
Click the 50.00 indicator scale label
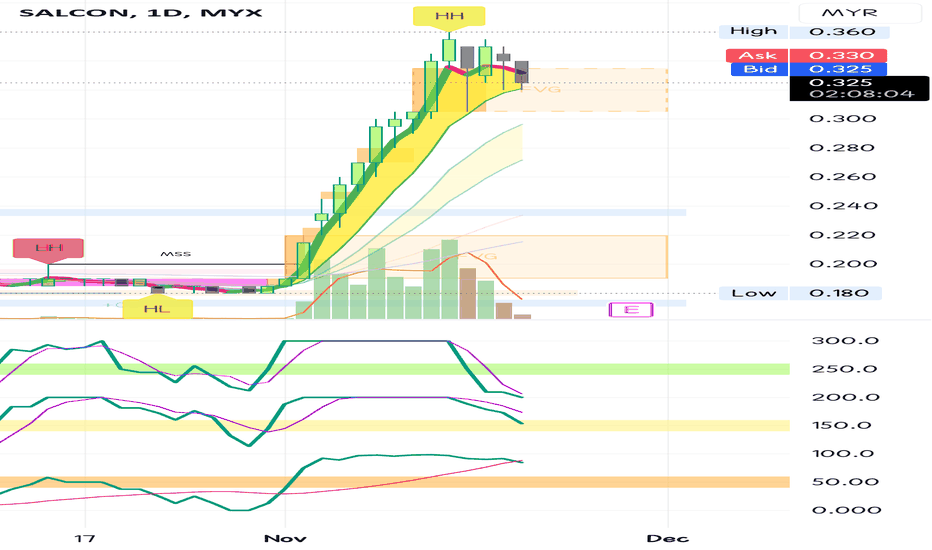[x=845, y=482]
